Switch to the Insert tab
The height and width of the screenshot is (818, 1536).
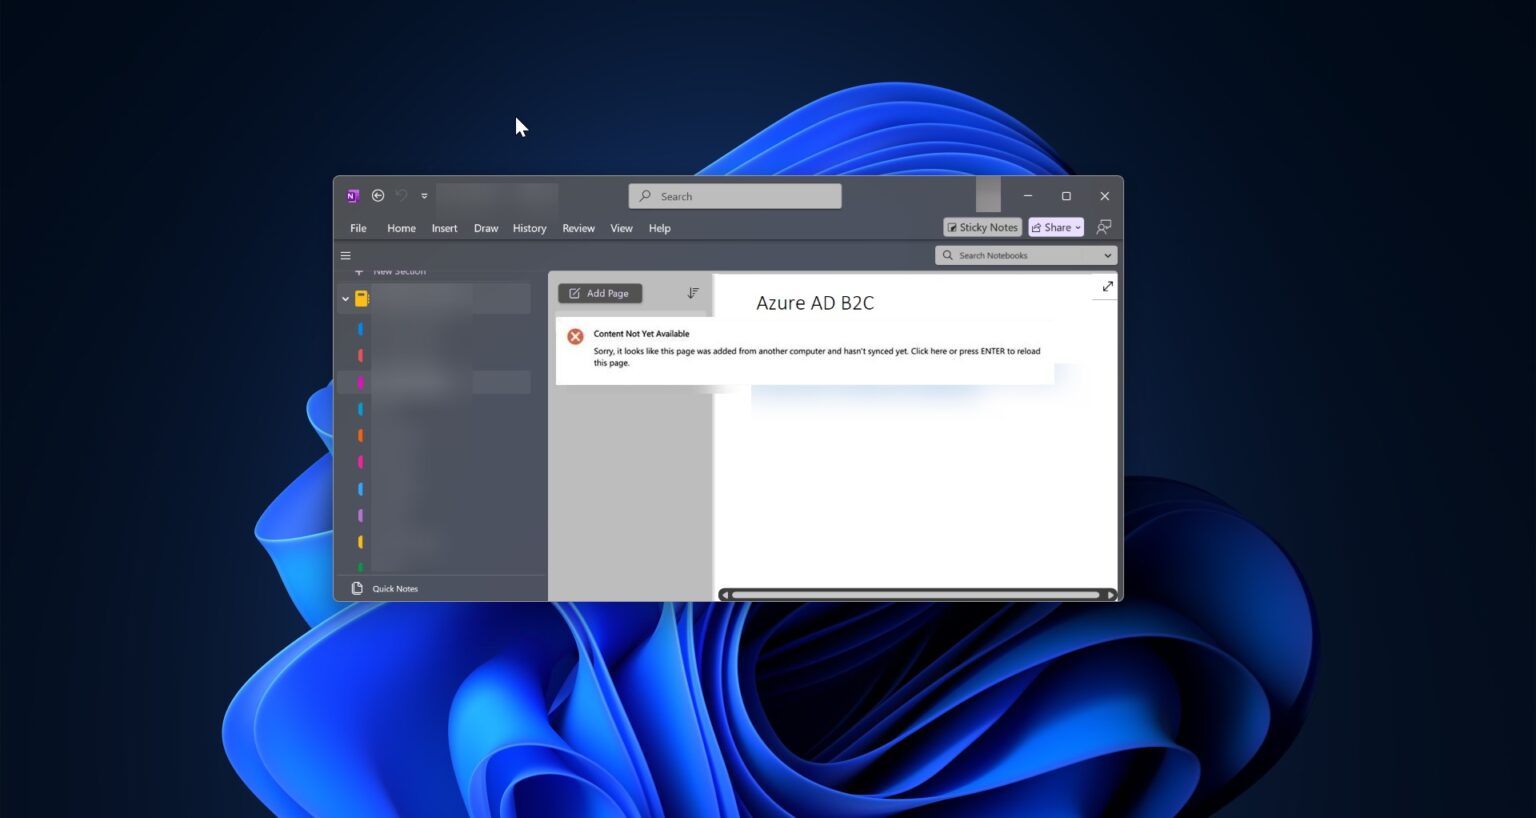click(x=444, y=228)
